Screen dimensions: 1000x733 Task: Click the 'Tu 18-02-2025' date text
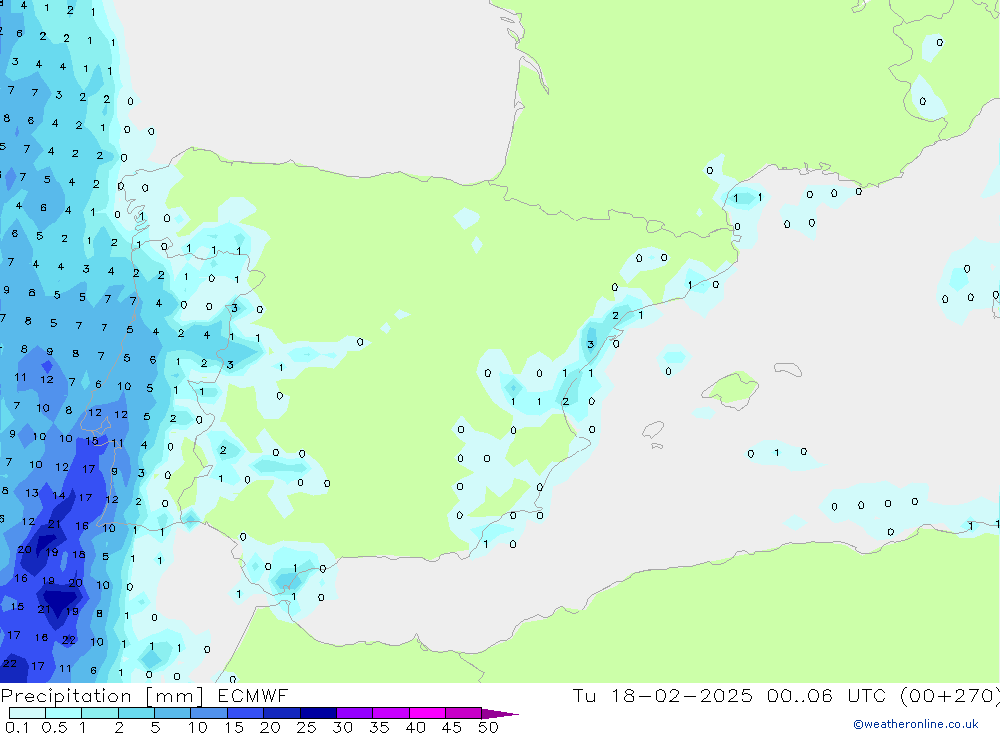662,696
